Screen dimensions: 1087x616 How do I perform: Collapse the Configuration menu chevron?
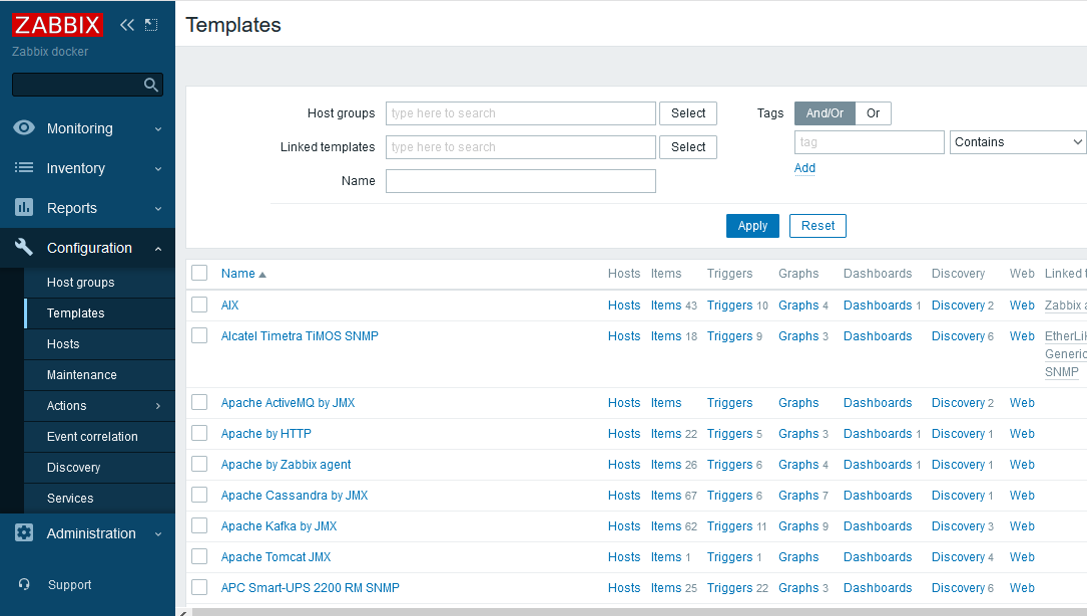[x=158, y=248]
